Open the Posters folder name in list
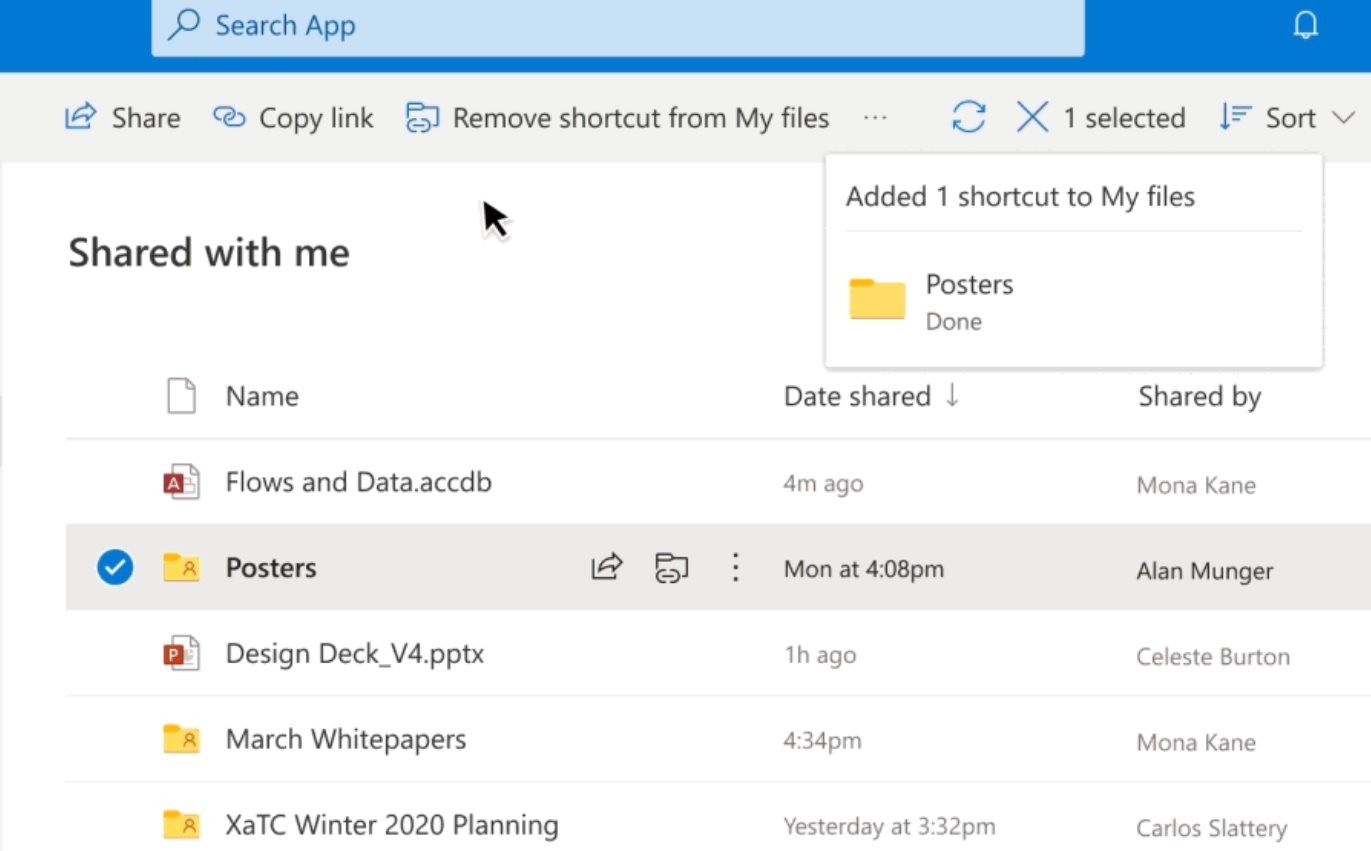Viewport: 1371px width, 851px height. (271, 568)
